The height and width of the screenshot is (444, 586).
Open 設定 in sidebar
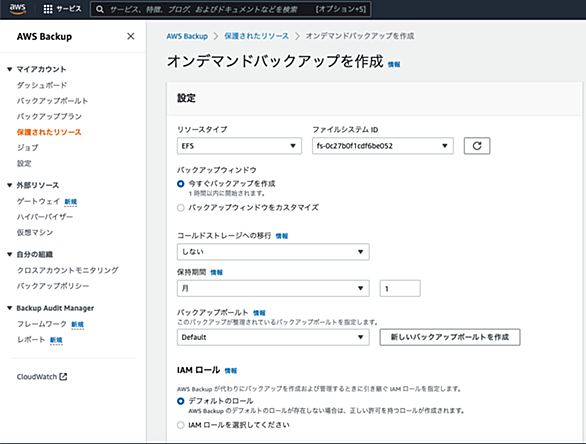(24, 163)
